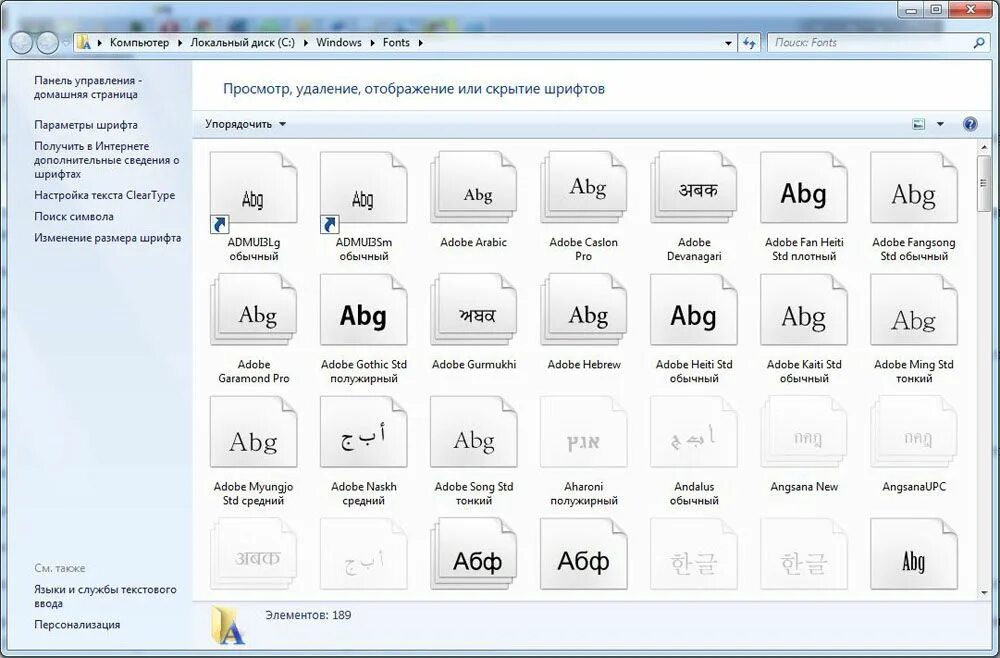Open Параметры шрифта link
Screen dimensions: 1000x658
click(x=85, y=125)
